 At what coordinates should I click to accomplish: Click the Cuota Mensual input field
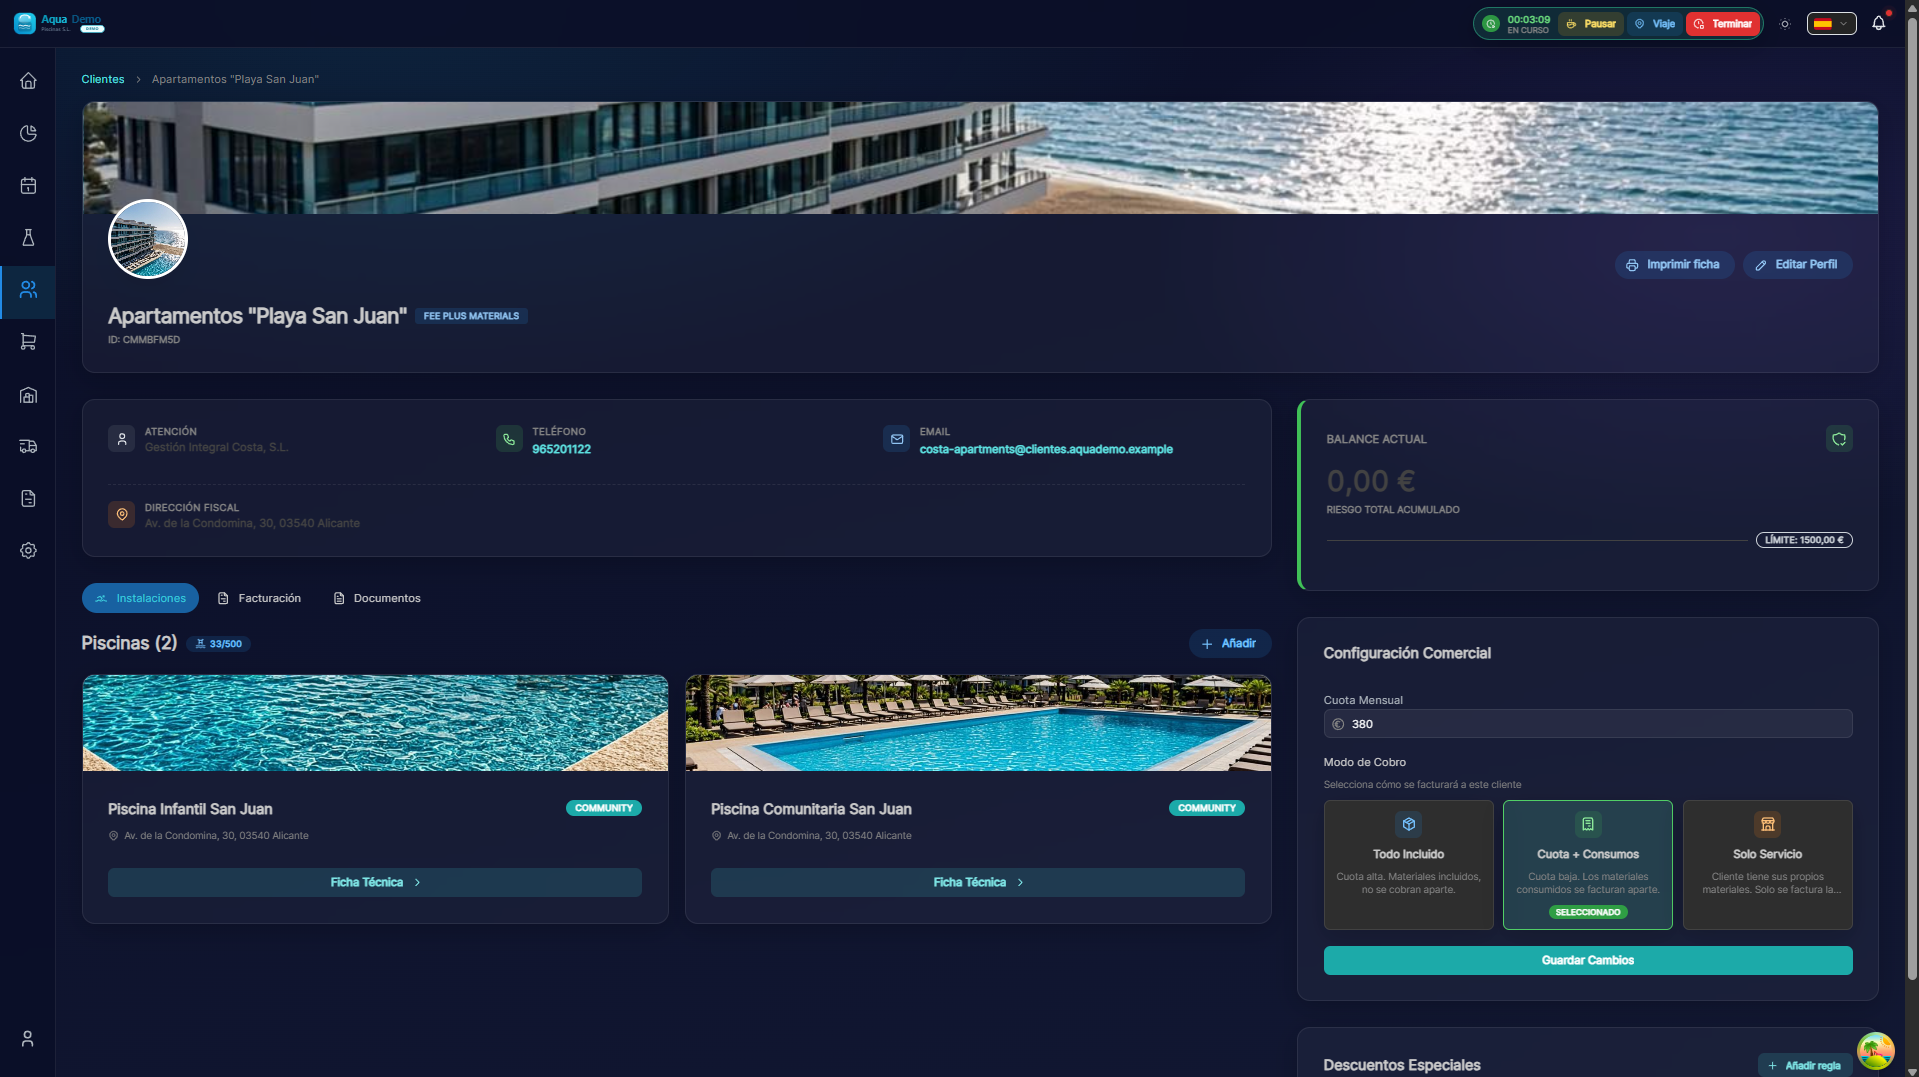click(1587, 724)
